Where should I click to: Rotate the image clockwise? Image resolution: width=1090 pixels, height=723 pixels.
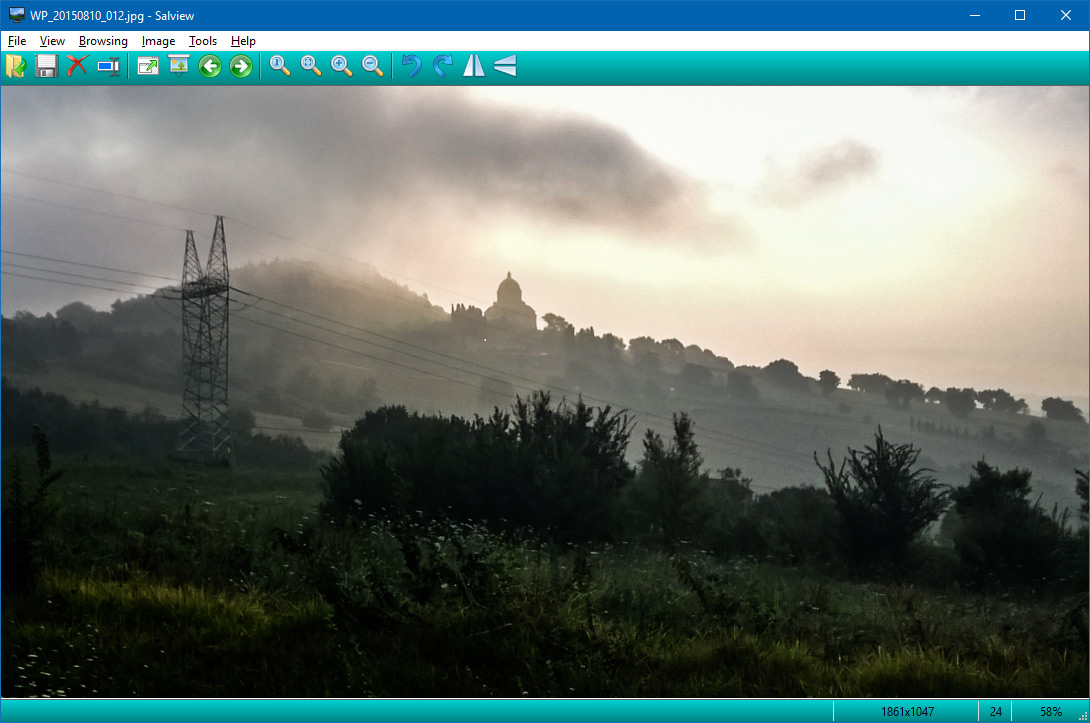[x=443, y=66]
